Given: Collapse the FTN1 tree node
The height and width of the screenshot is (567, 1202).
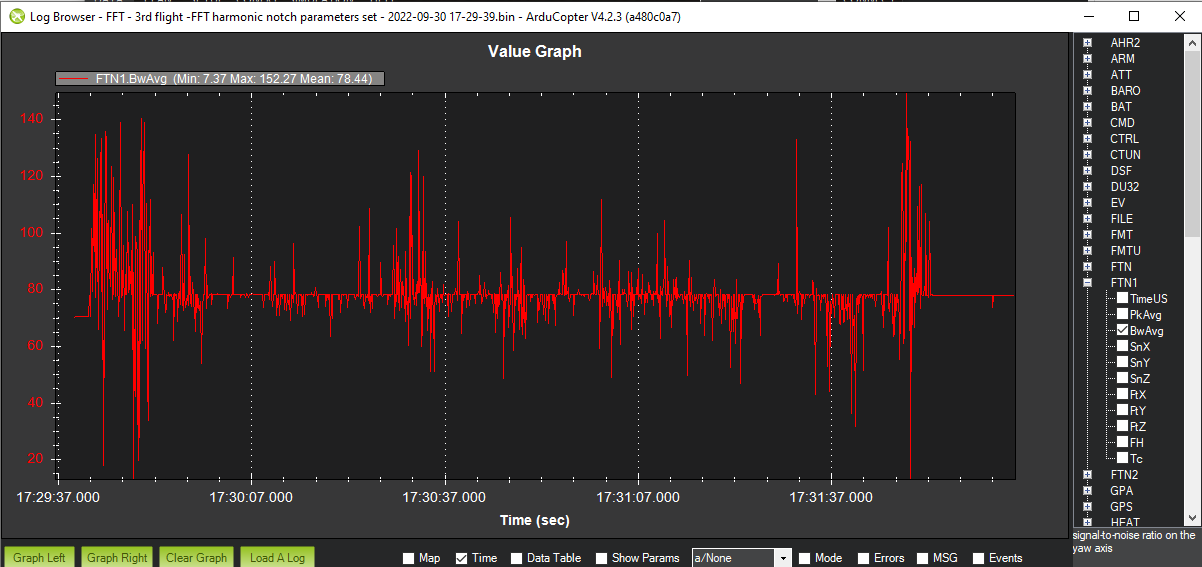Looking at the screenshot, I should (1087, 283).
